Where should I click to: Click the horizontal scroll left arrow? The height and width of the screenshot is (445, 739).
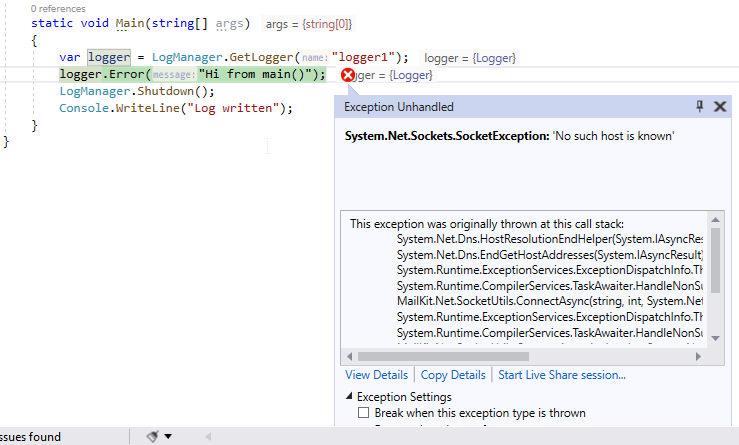click(349, 356)
